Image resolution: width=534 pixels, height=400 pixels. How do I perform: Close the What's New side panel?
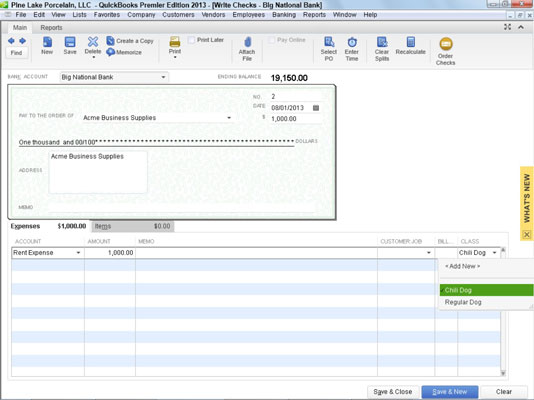tap(527, 234)
